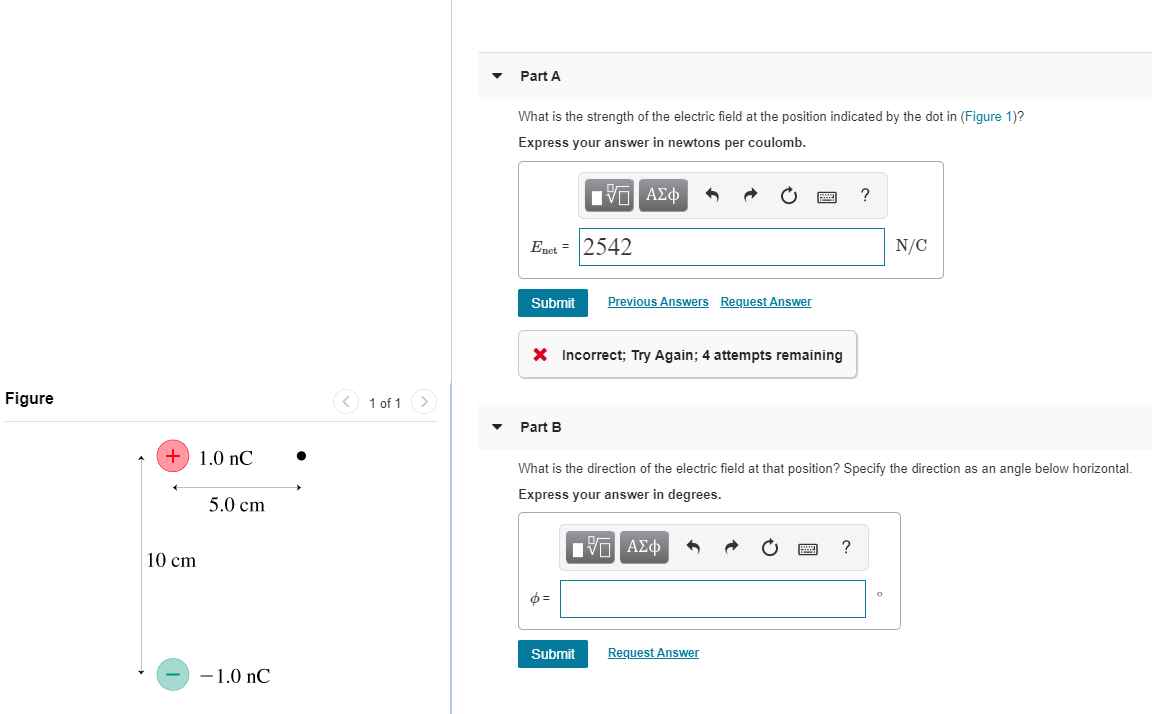
Task: Open Previous Answers link
Action: click(658, 302)
